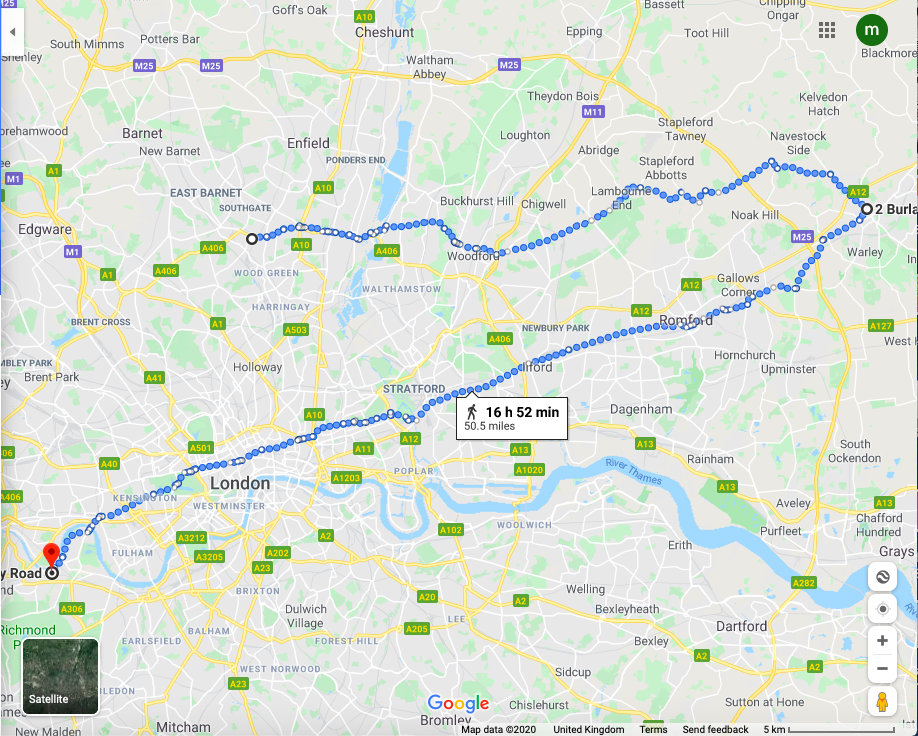This screenshot has width=918, height=736.
Task: Click the route waypoint circle near Southgate
Action: click(x=252, y=239)
